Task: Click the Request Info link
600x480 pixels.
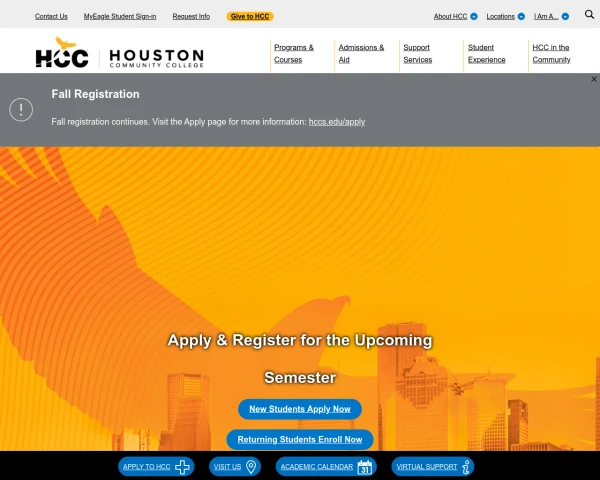Action: (x=191, y=16)
